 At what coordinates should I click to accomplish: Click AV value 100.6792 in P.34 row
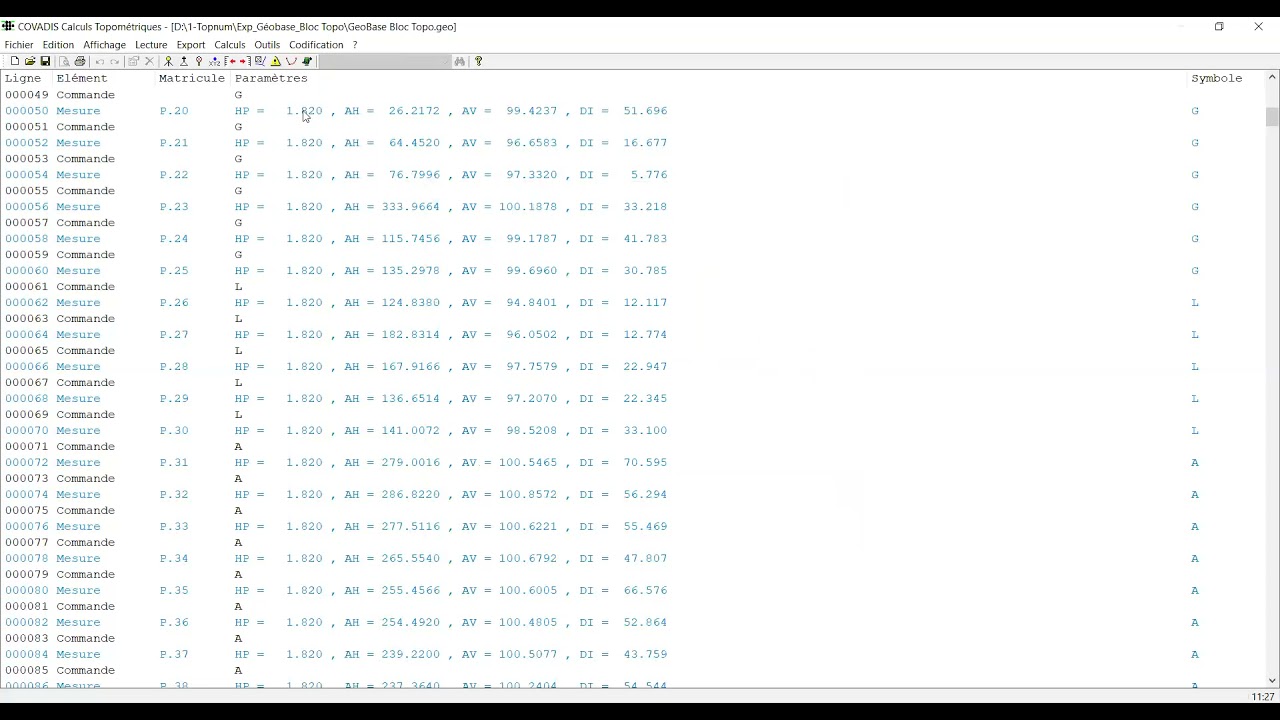click(528, 559)
